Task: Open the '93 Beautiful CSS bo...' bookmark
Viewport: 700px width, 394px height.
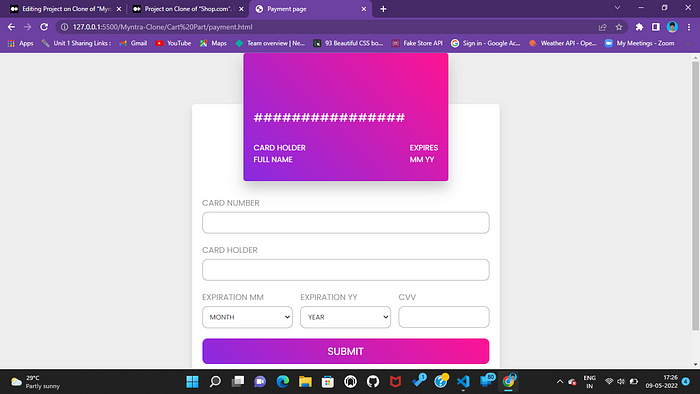Action: (x=348, y=43)
